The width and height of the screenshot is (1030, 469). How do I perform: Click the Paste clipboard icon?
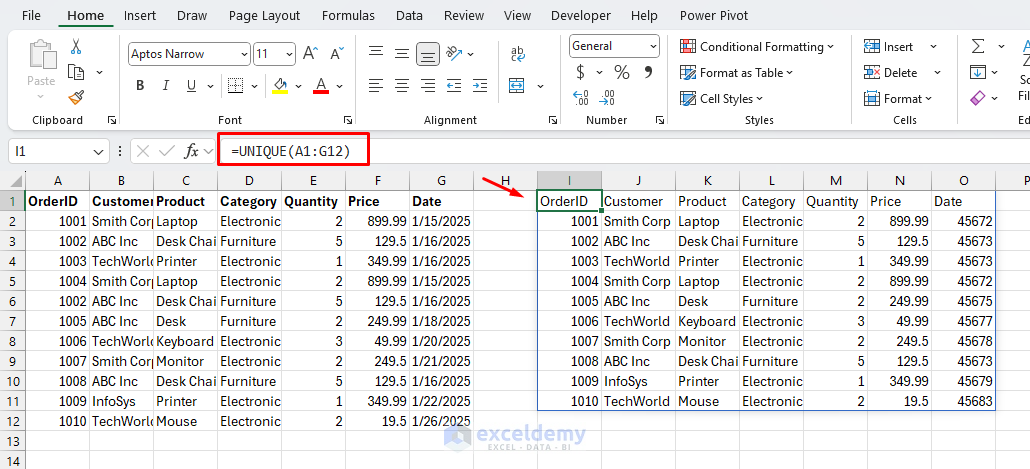41,56
